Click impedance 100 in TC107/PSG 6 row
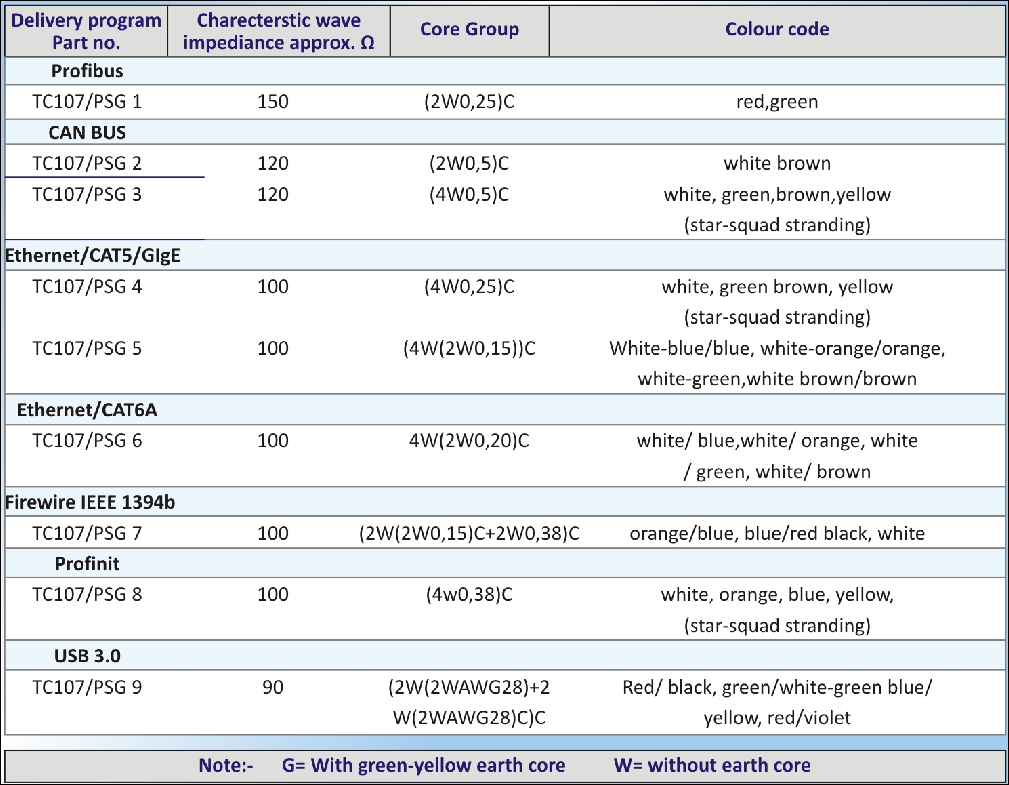Viewport: 1009px width, 785px height. pyautogui.click(x=273, y=441)
